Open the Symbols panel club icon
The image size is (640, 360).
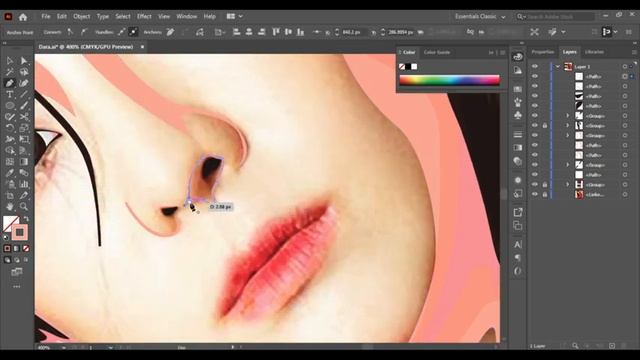click(x=518, y=115)
